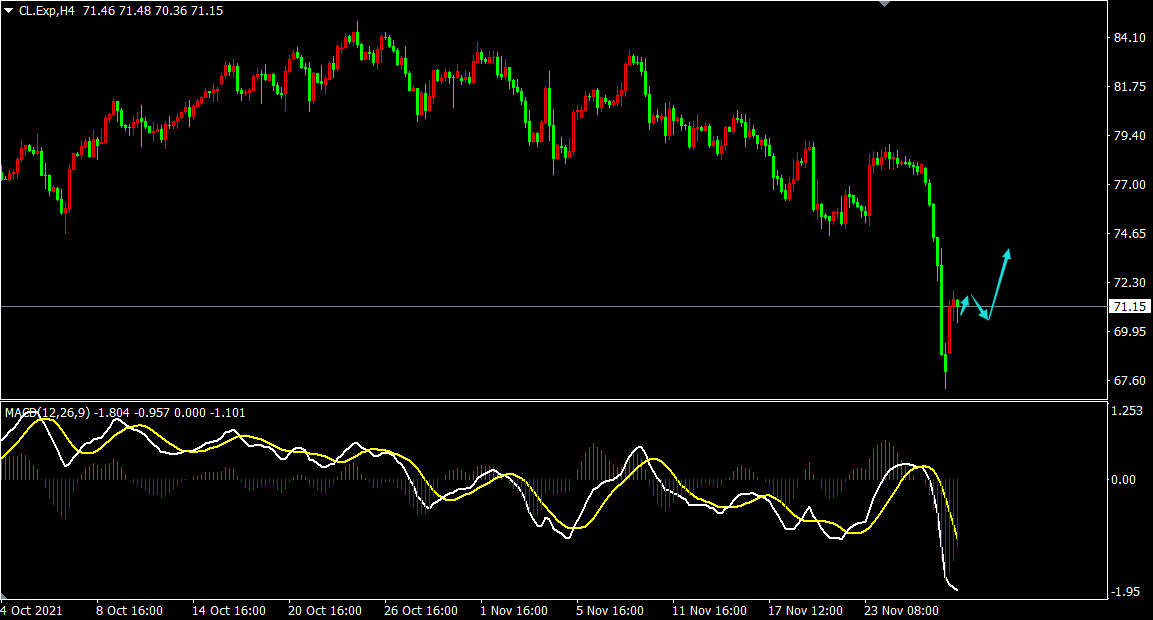Click the 67.60 price scale label

(x=1129, y=381)
